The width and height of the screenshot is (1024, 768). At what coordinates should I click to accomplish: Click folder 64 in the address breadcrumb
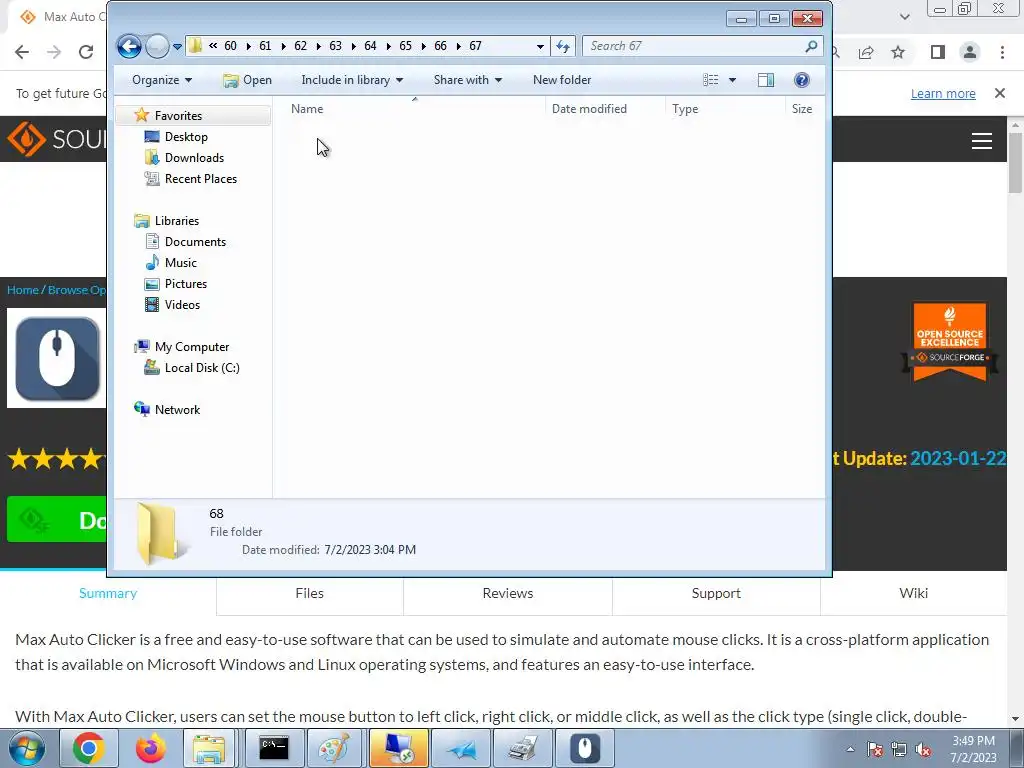(370, 46)
